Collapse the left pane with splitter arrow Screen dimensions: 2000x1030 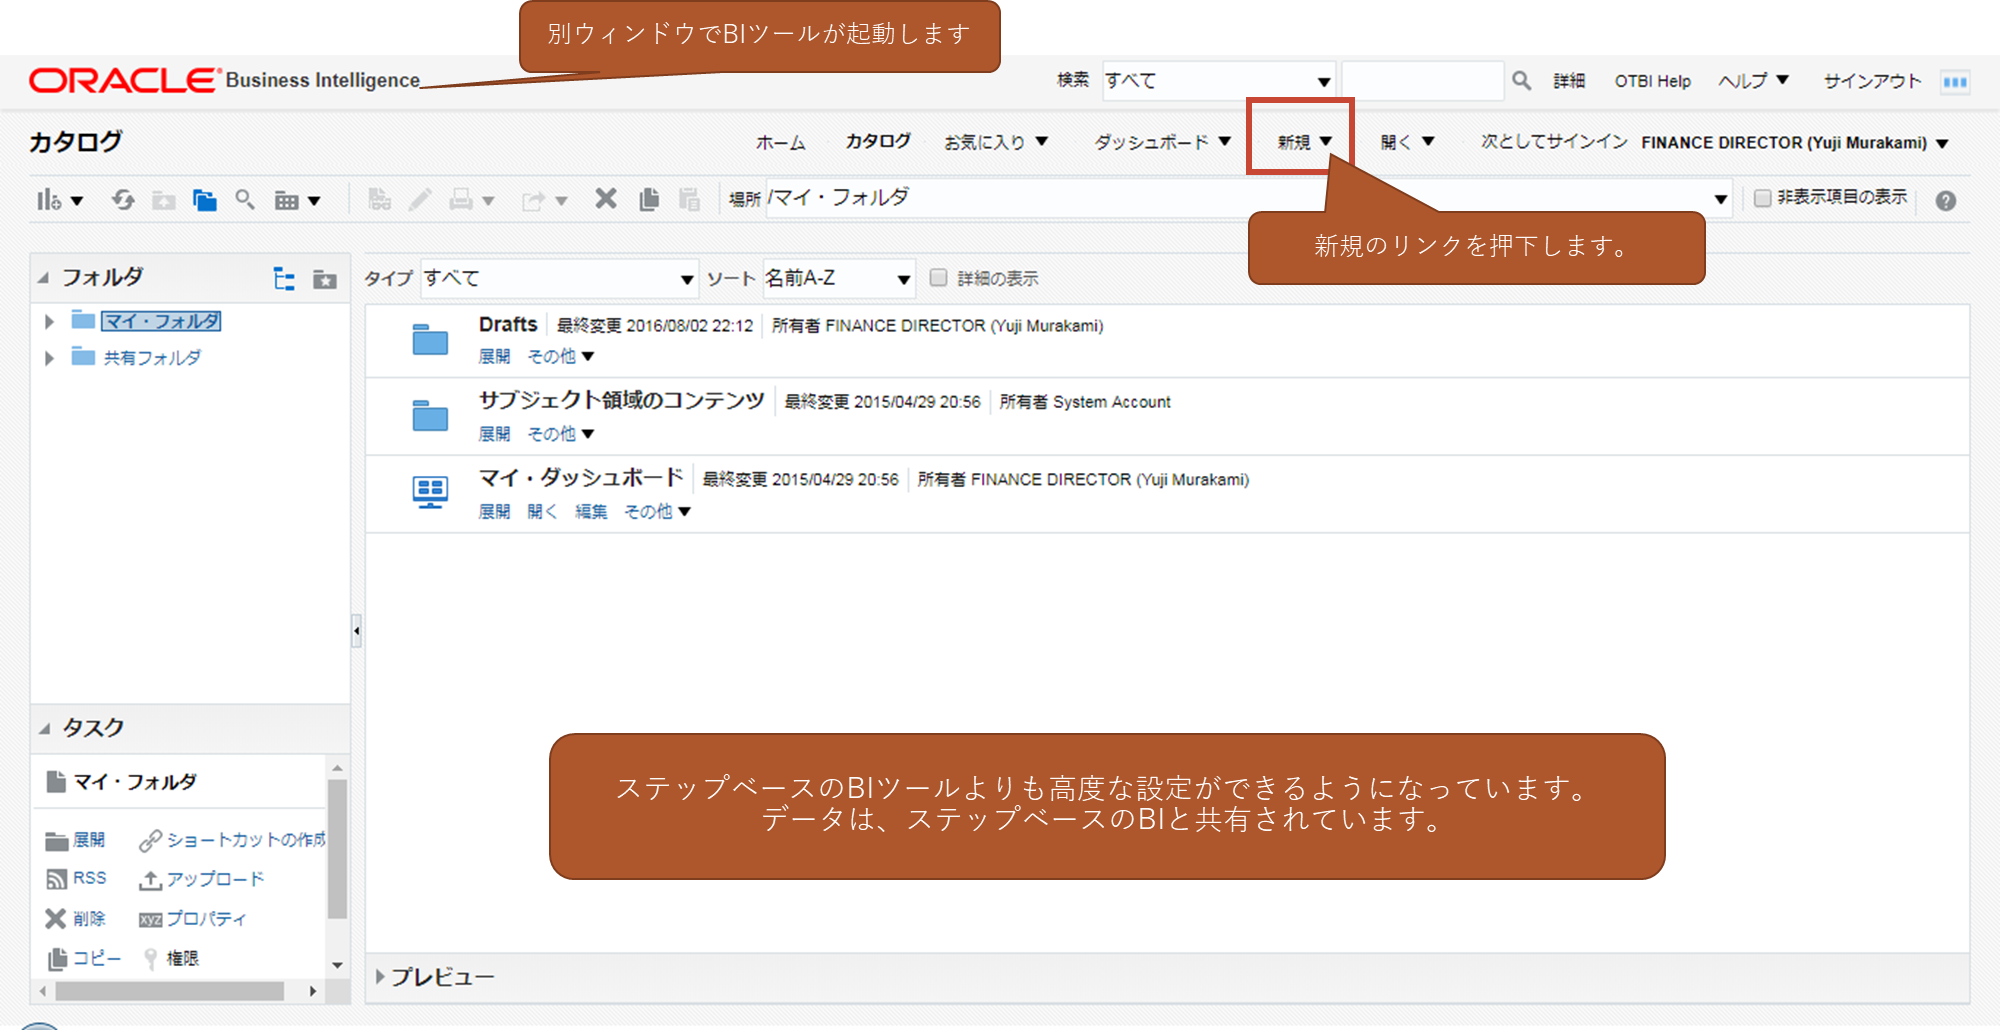(x=356, y=631)
